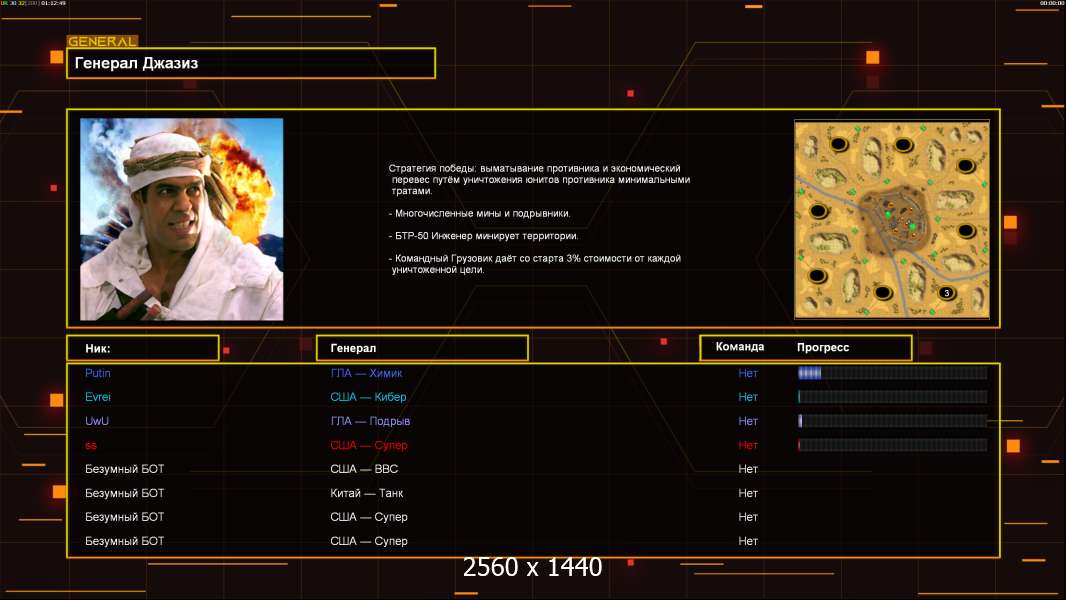Click the General Jaziz portrait image
The image size is (1066, 600).
pos(182,219)
